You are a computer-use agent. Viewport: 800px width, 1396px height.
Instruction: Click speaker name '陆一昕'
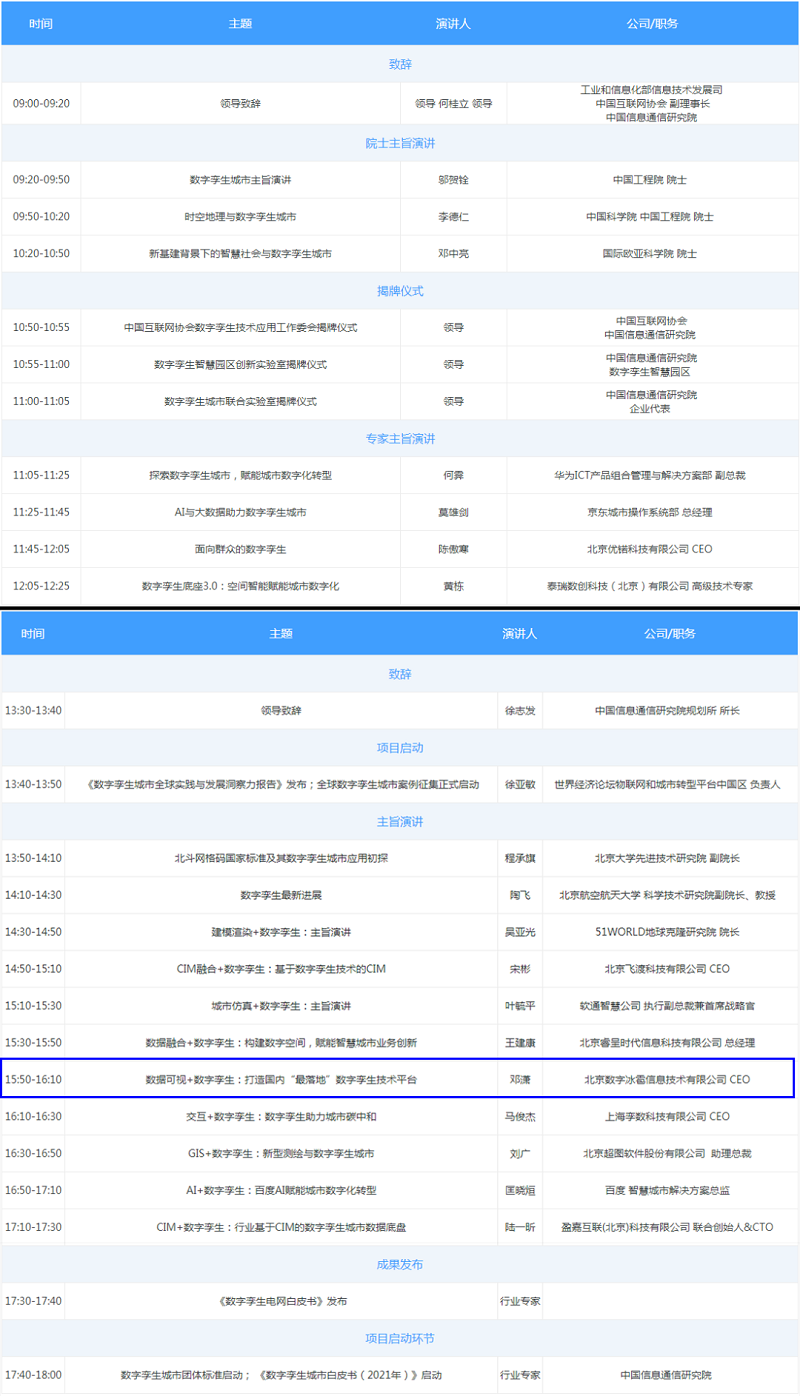click(520, 1227)
